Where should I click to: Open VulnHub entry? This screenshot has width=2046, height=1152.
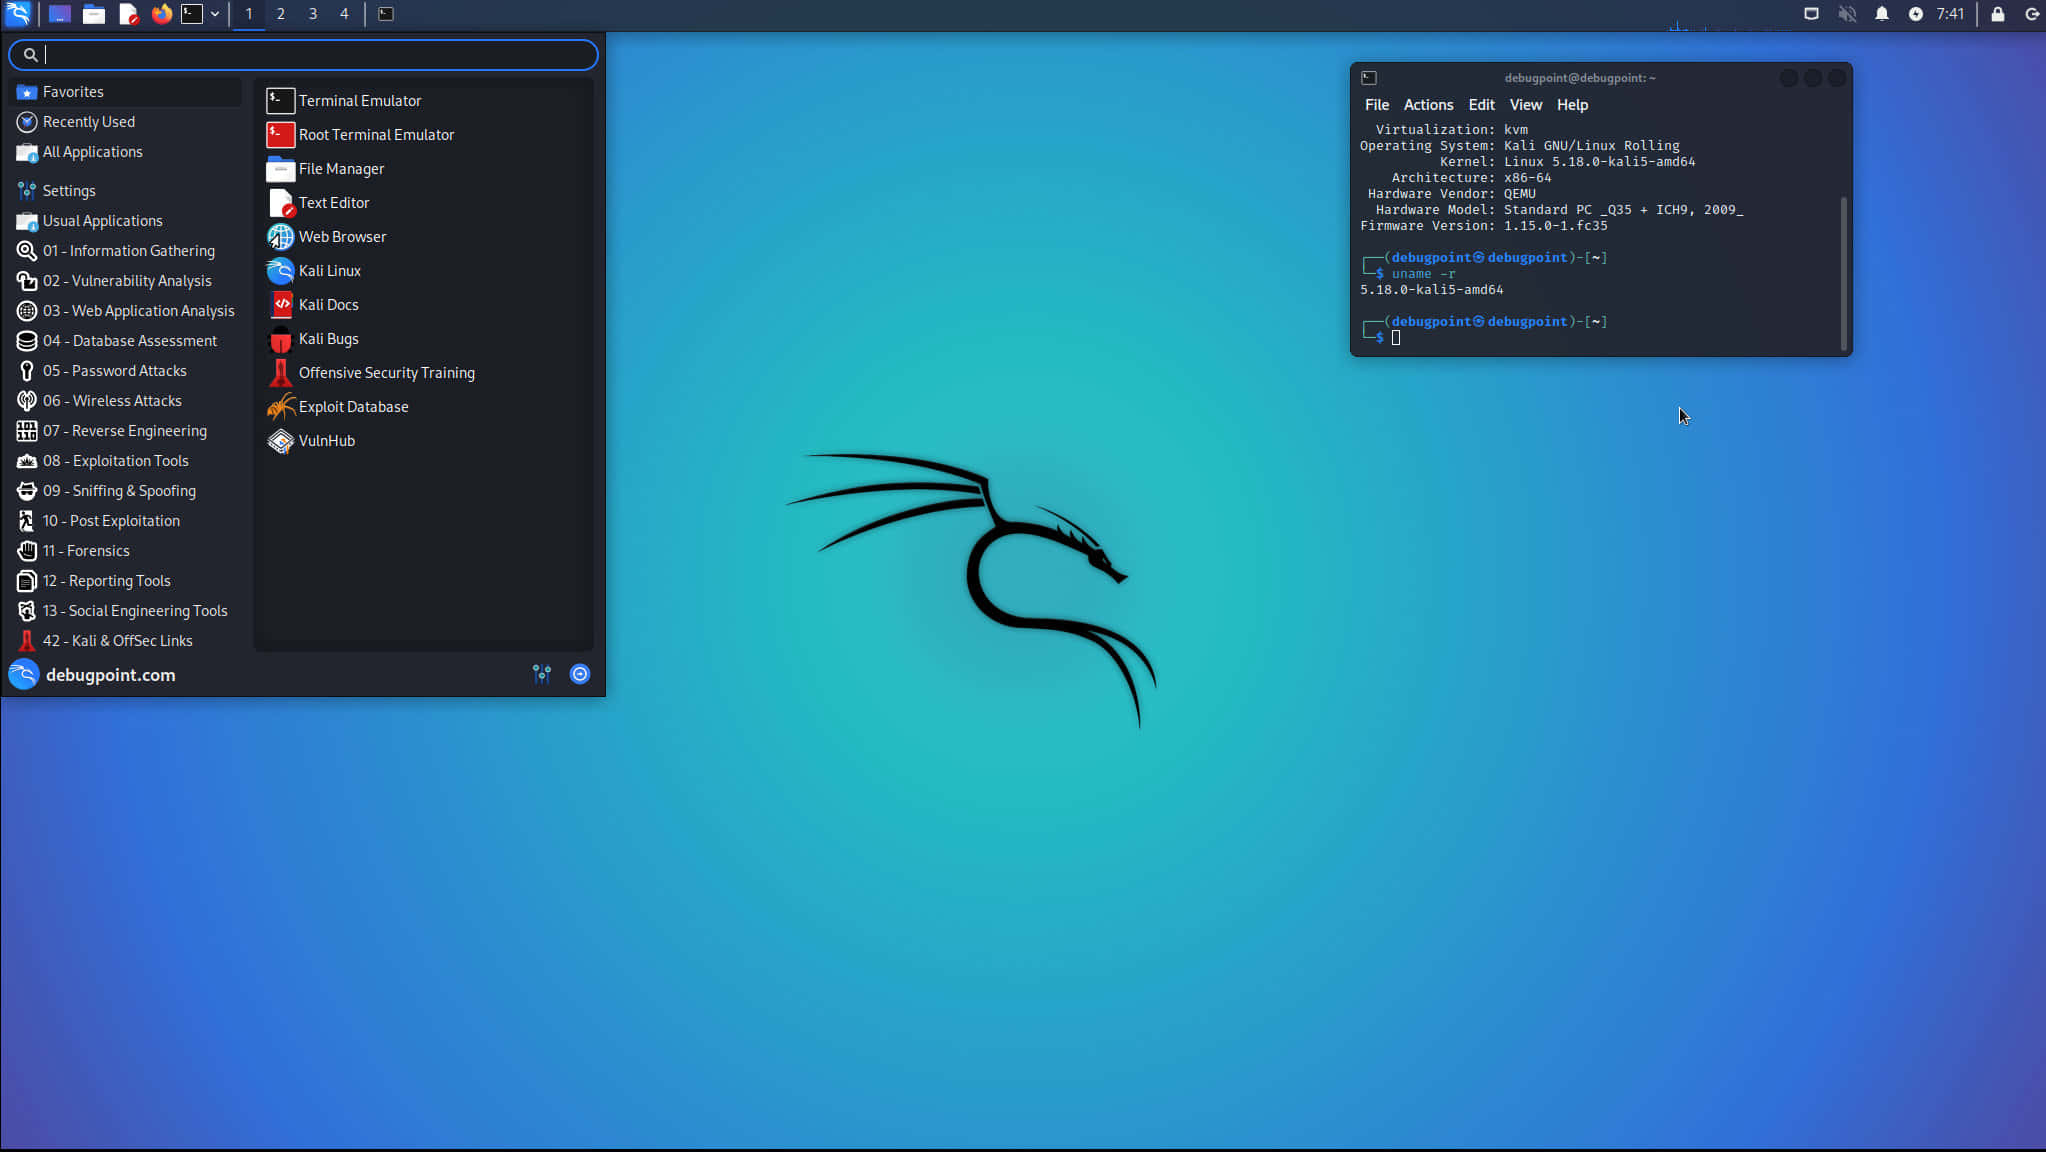[424, 441]
